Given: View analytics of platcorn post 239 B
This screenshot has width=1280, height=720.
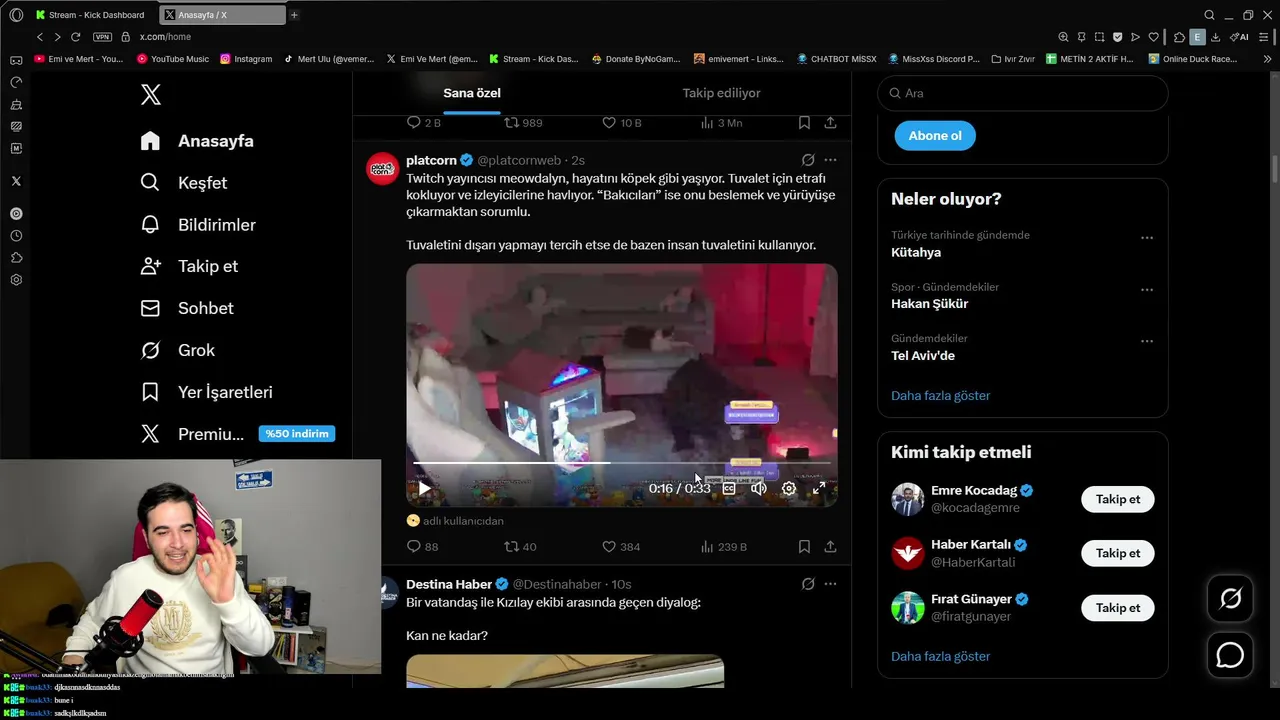Looking at the screenshot, I should pos(723,547).
